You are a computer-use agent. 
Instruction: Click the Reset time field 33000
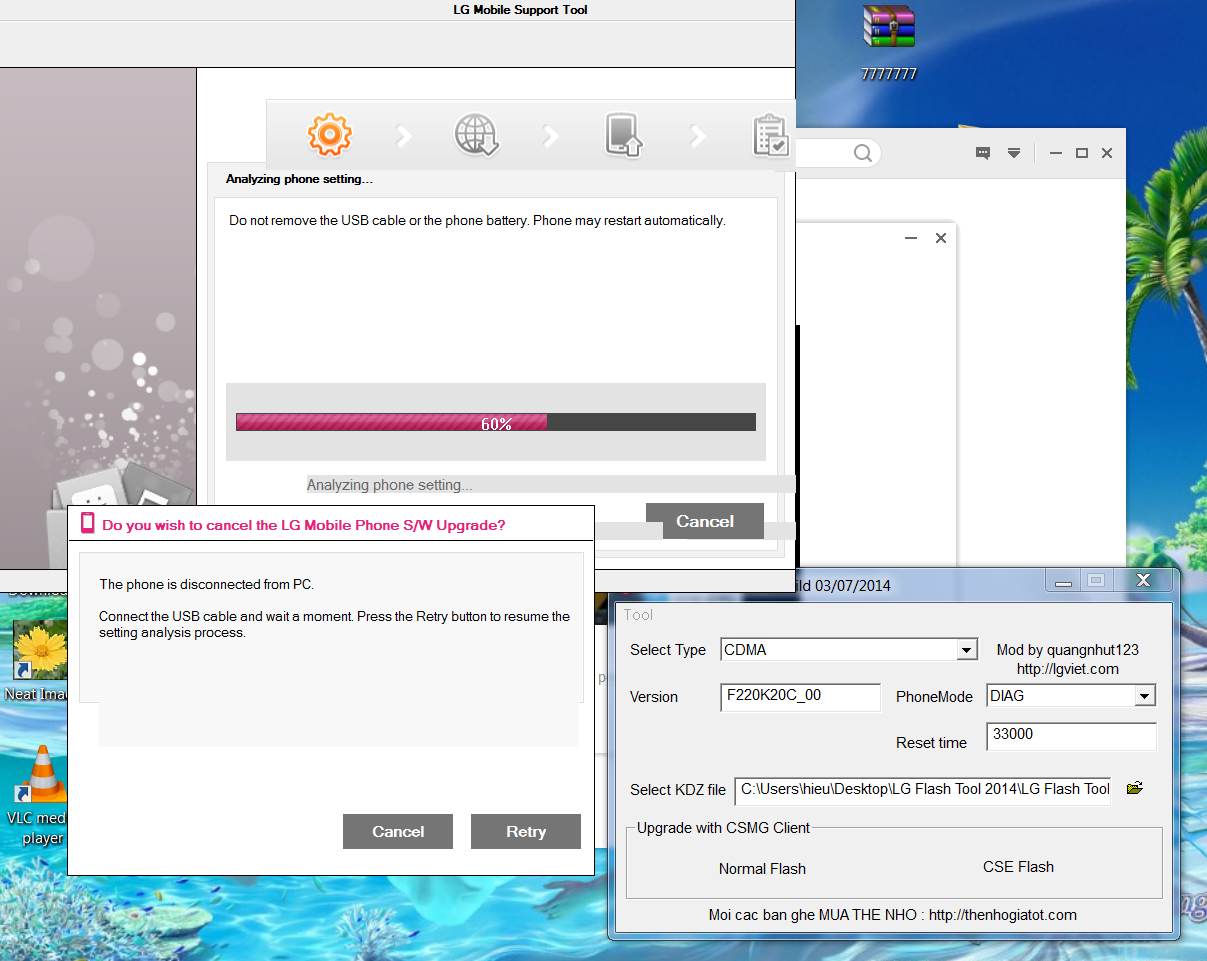1071,736
